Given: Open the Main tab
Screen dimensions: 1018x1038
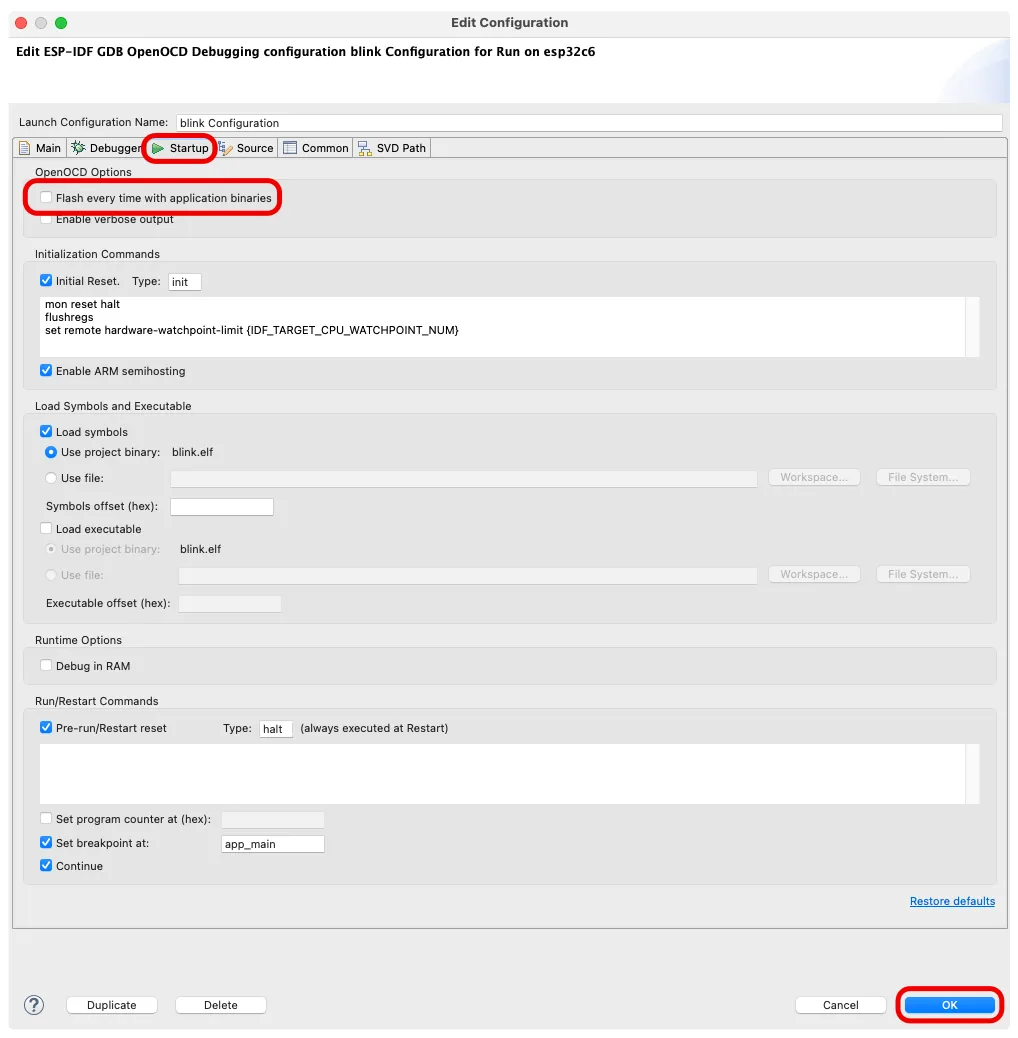Looking at the screenshot, I should [40, 148].
